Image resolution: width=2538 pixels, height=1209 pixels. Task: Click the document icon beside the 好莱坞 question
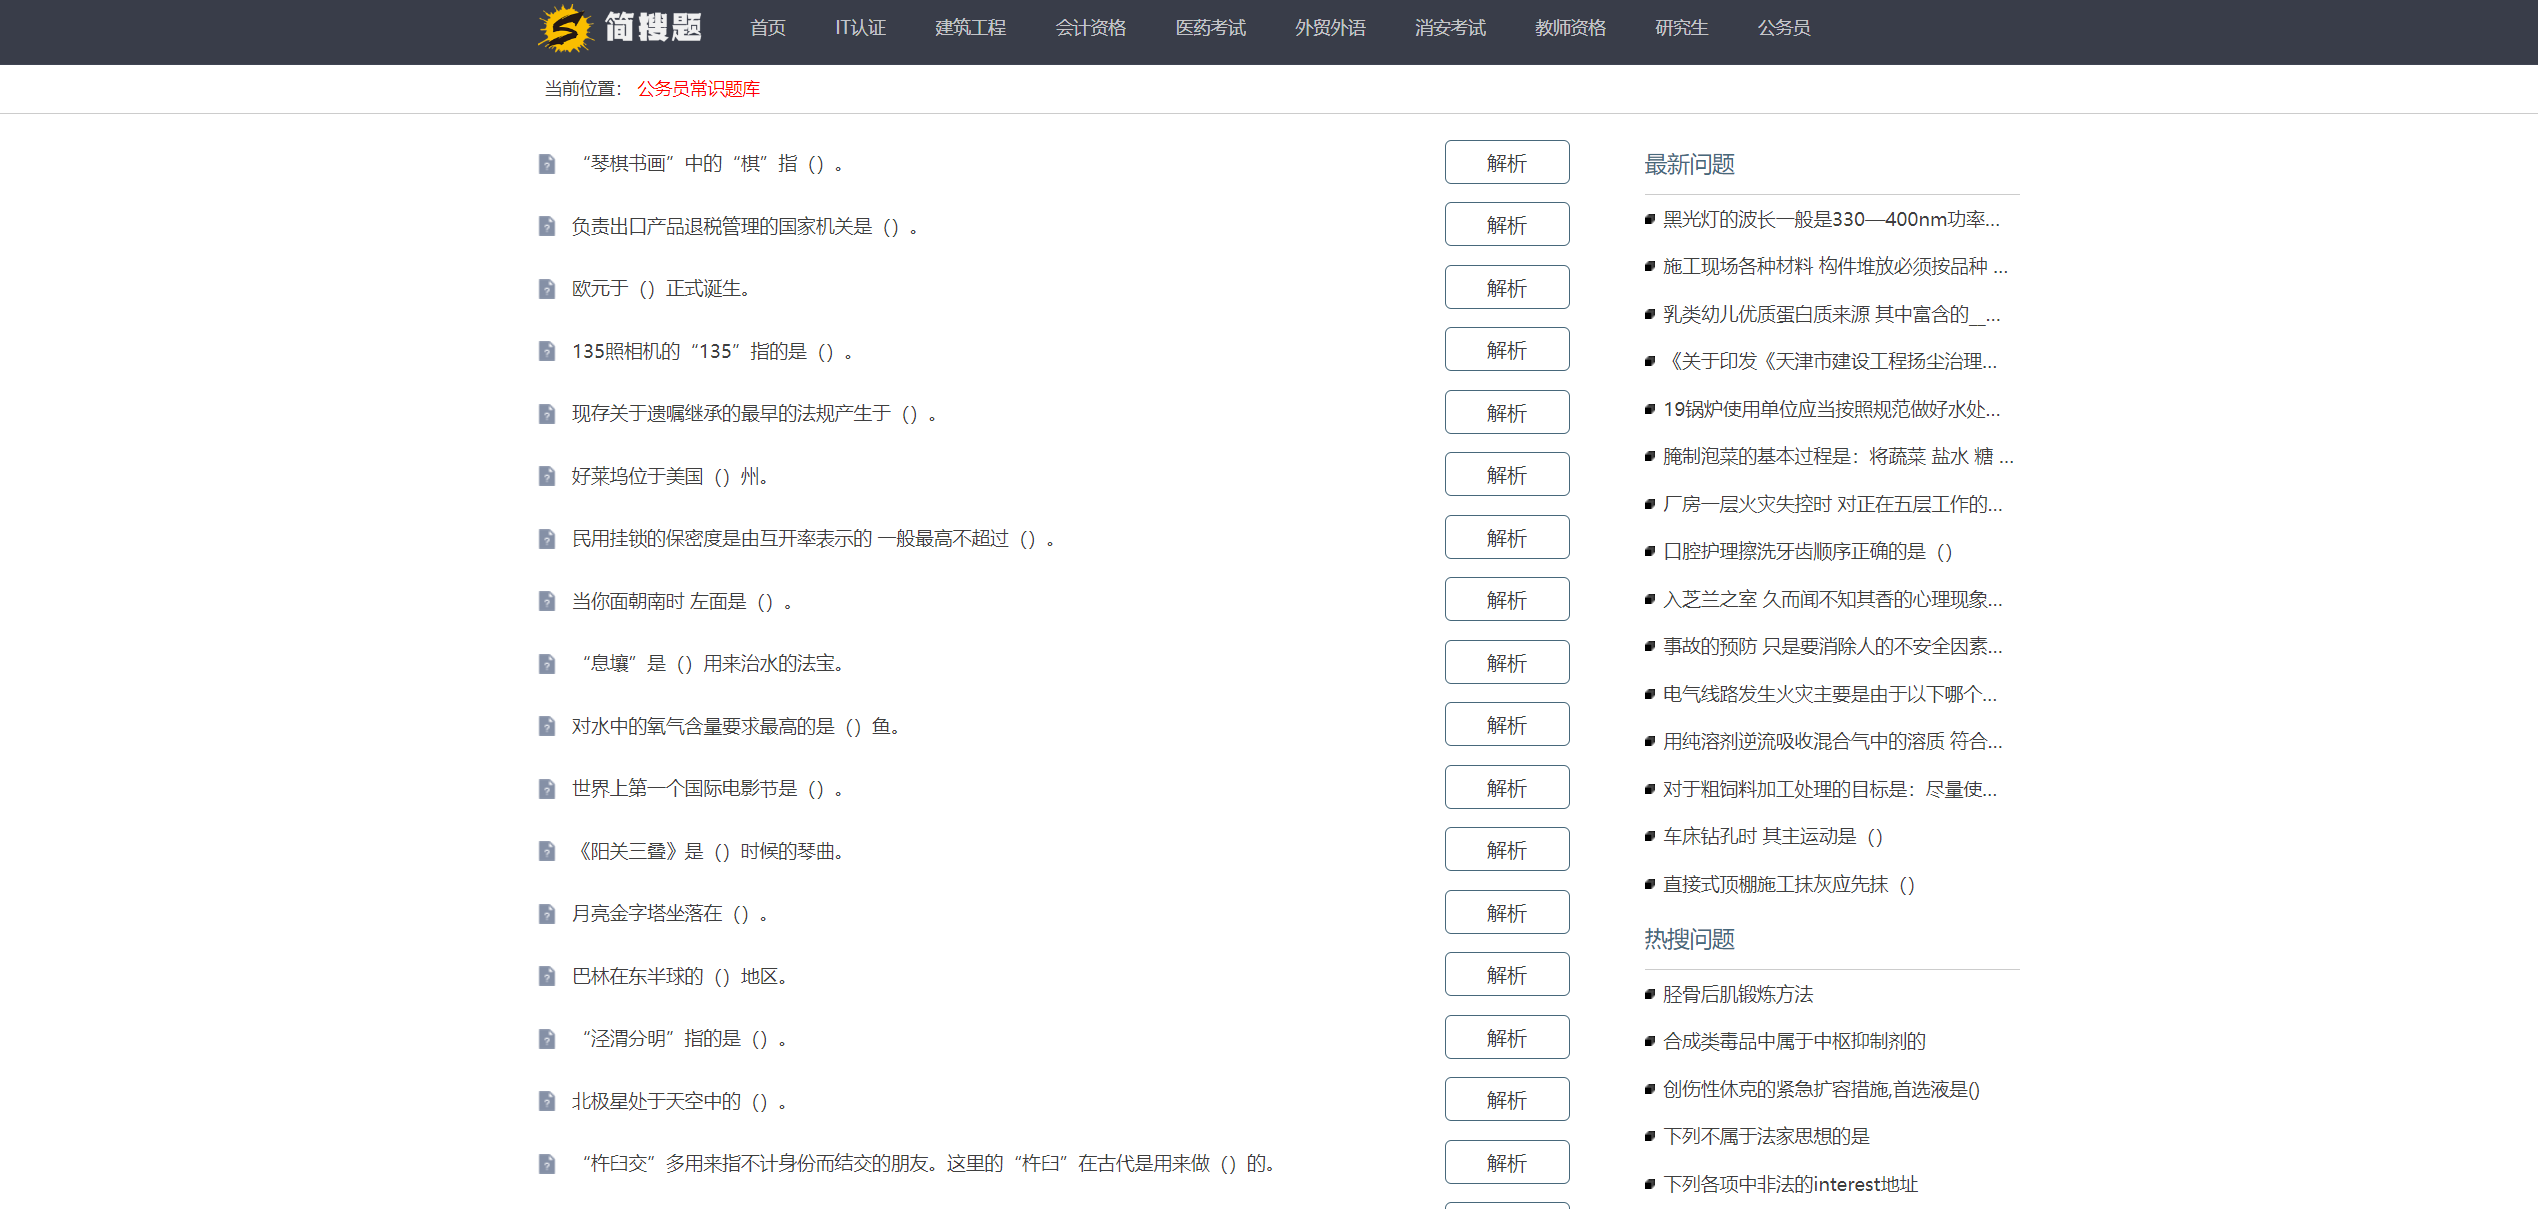(x=547, y=476)
